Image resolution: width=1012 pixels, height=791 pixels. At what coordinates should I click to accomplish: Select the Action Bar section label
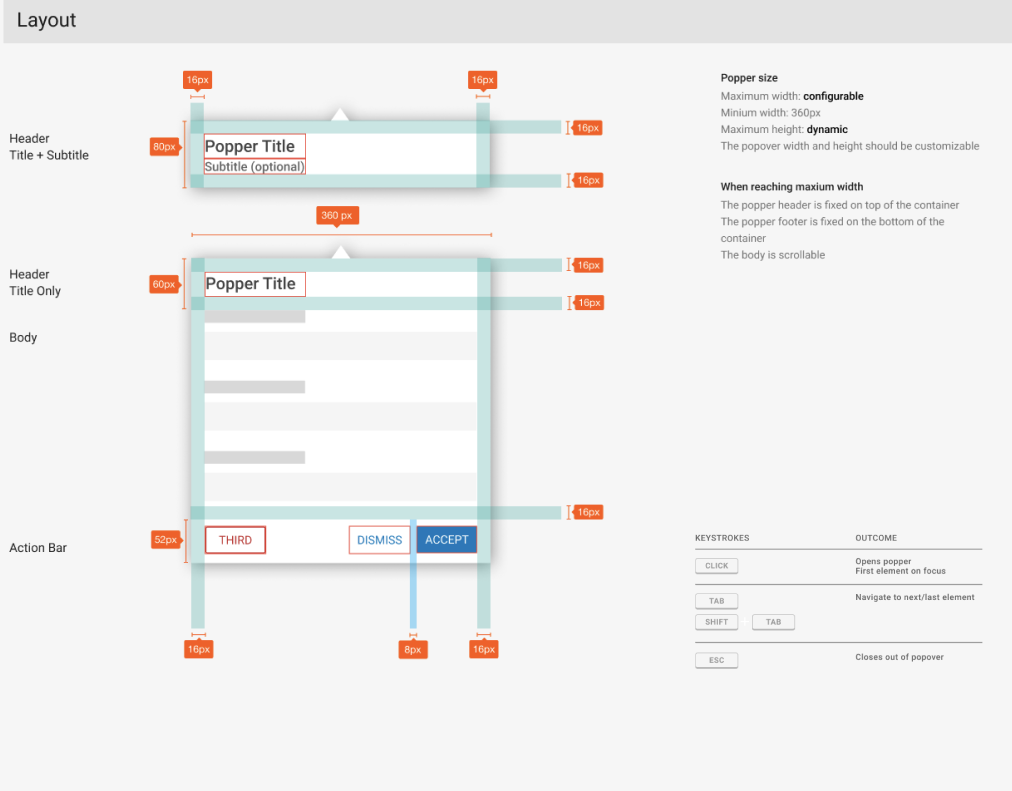[38, 548]
